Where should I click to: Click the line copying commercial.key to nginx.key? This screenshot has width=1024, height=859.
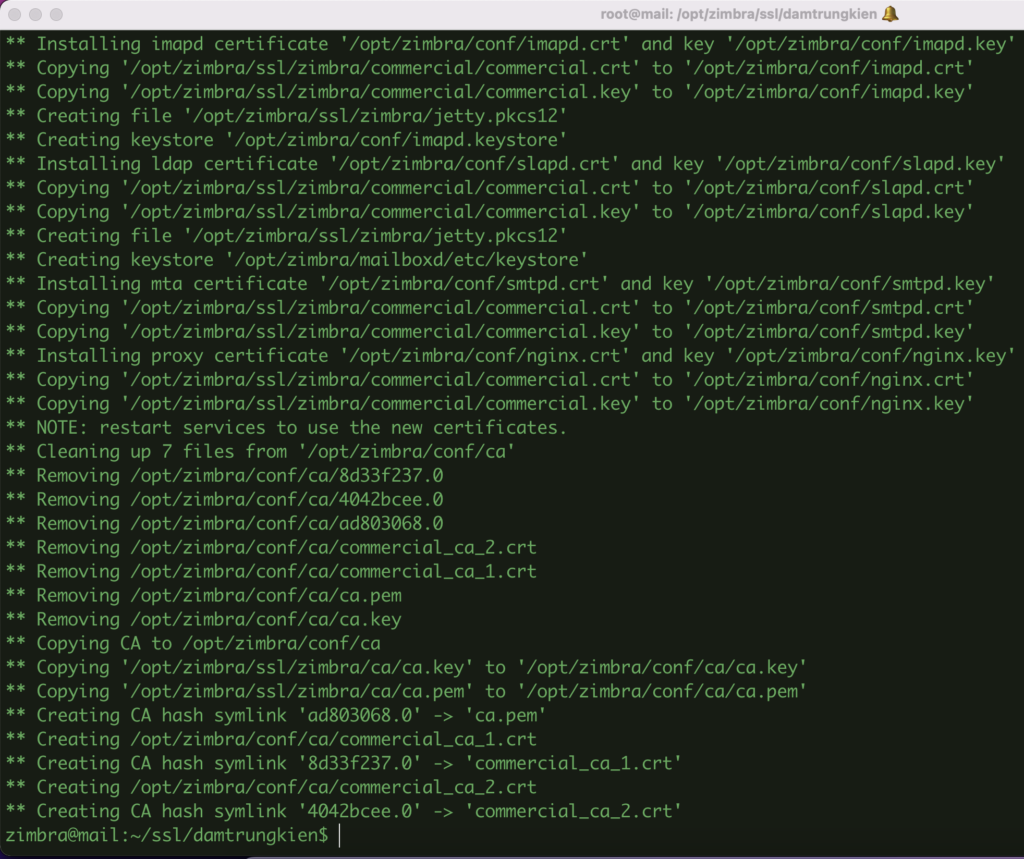(490, 404)
